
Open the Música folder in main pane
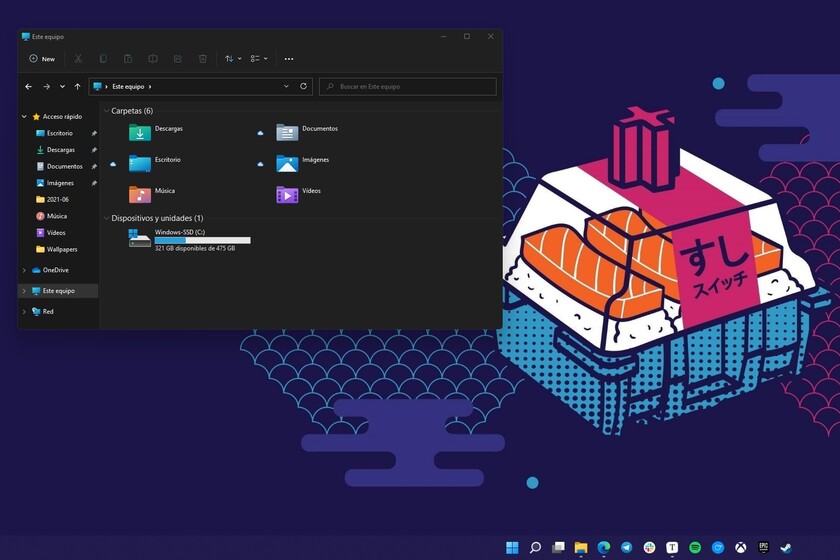(x=140, y=194)
